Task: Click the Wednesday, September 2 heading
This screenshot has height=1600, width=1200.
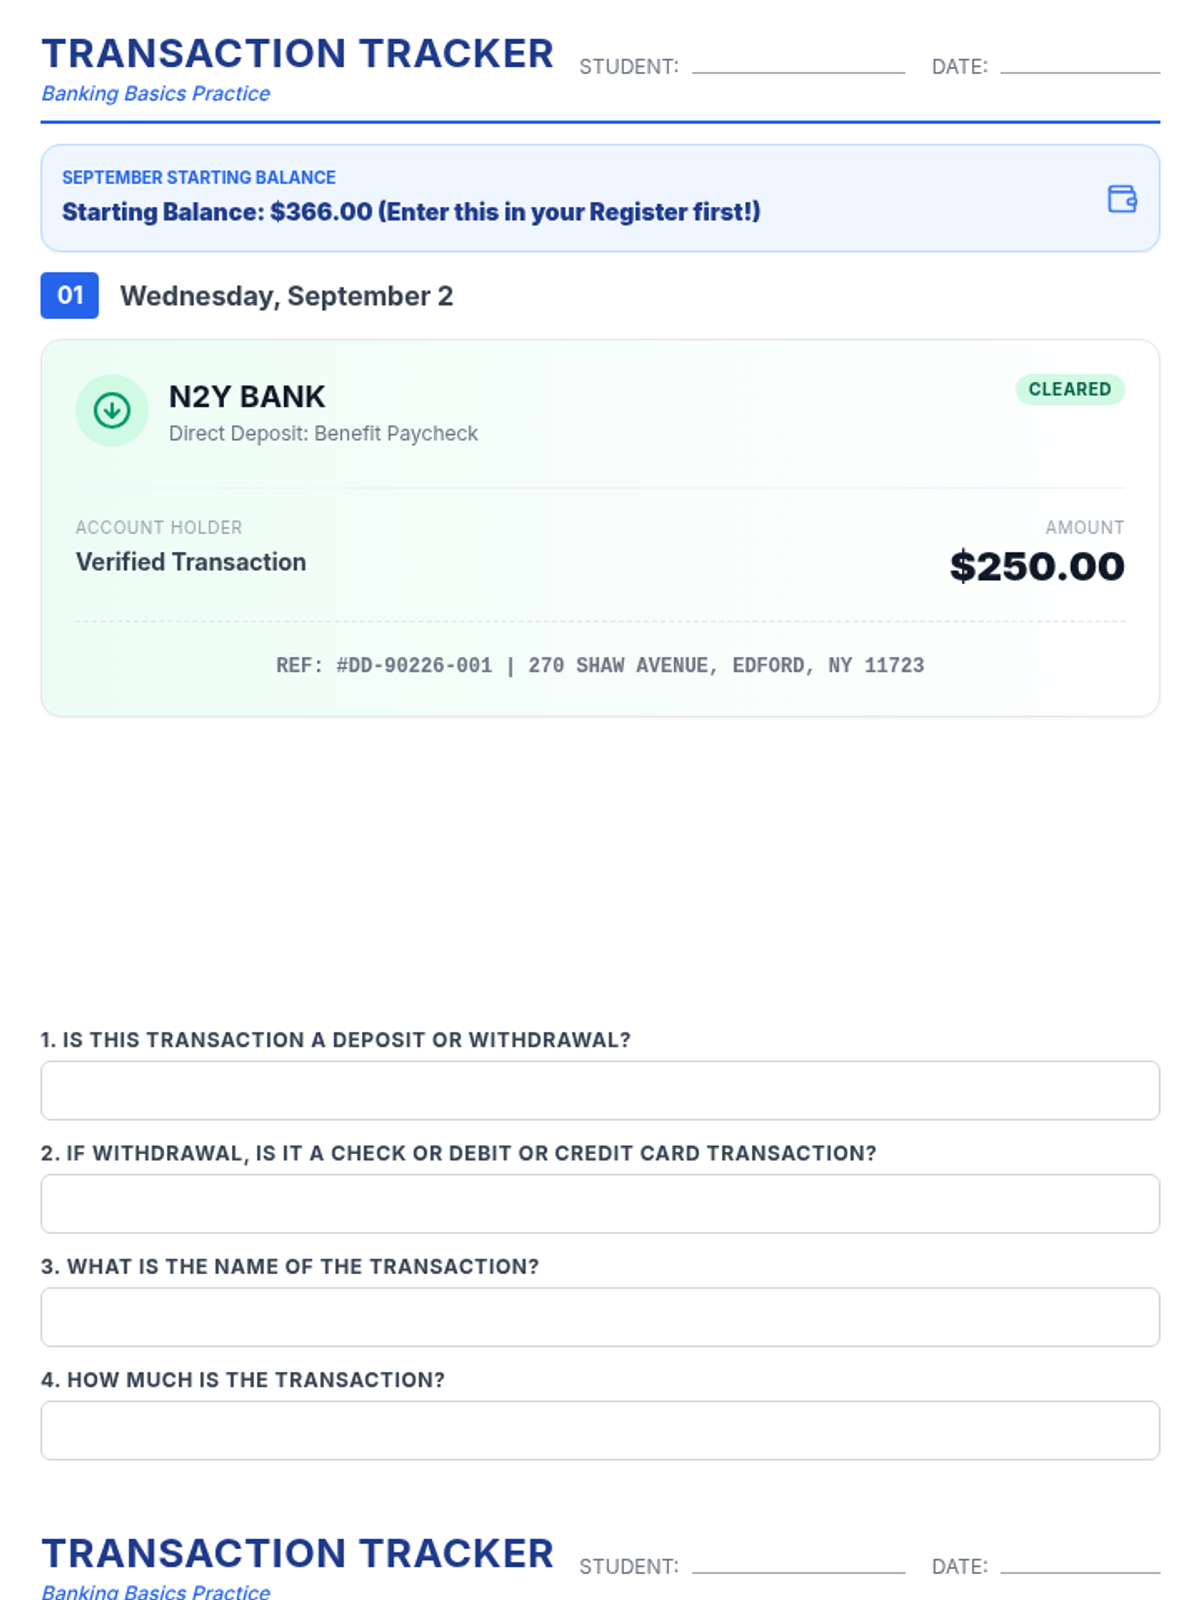Action: (286, 296)
